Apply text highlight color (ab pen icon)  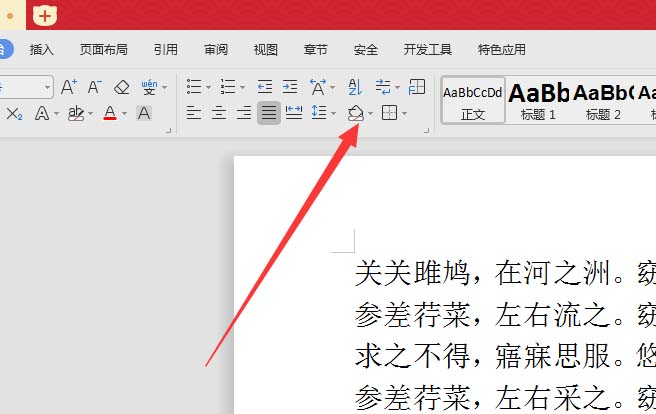coord(76,113)
